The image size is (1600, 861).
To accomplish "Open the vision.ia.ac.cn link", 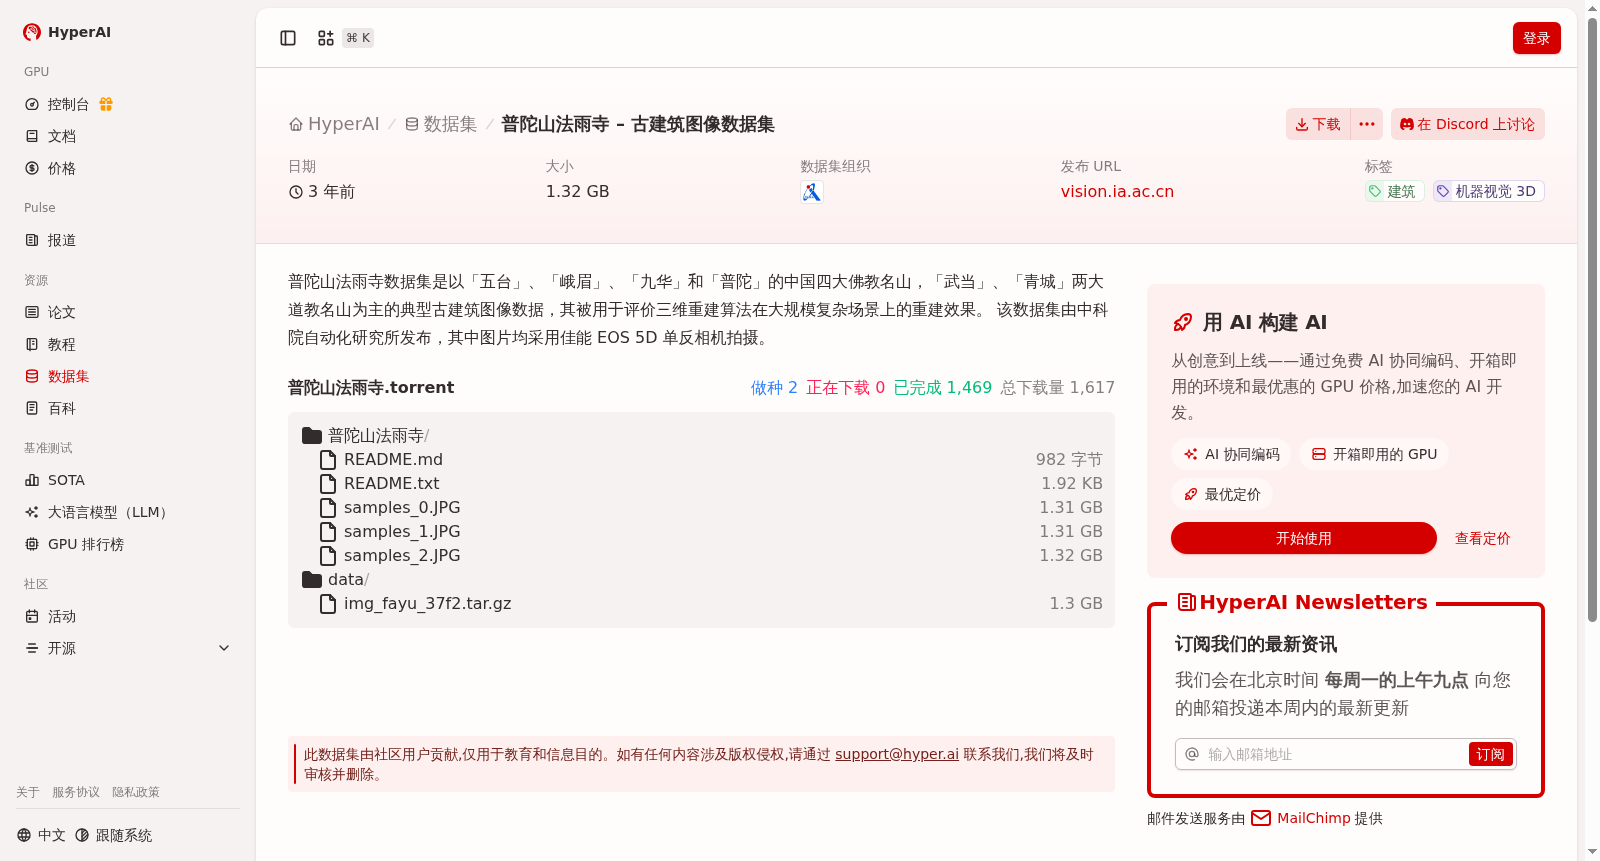I will [x=1117, y=191].
